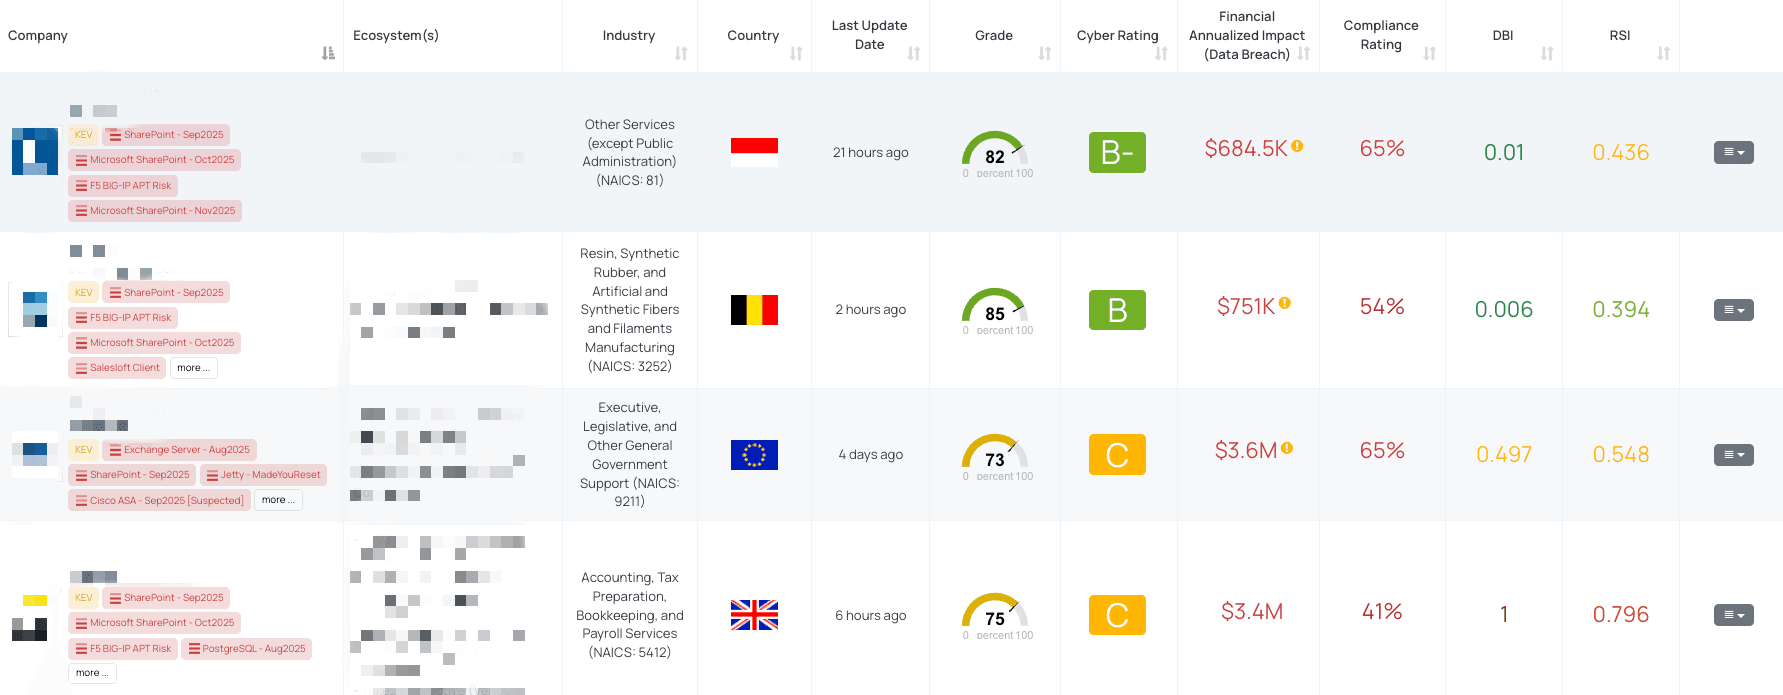Viewport: 1783px width, 695px height.
Task: Click the Grade column sort icon
Action: click(x=1045, y=53)
